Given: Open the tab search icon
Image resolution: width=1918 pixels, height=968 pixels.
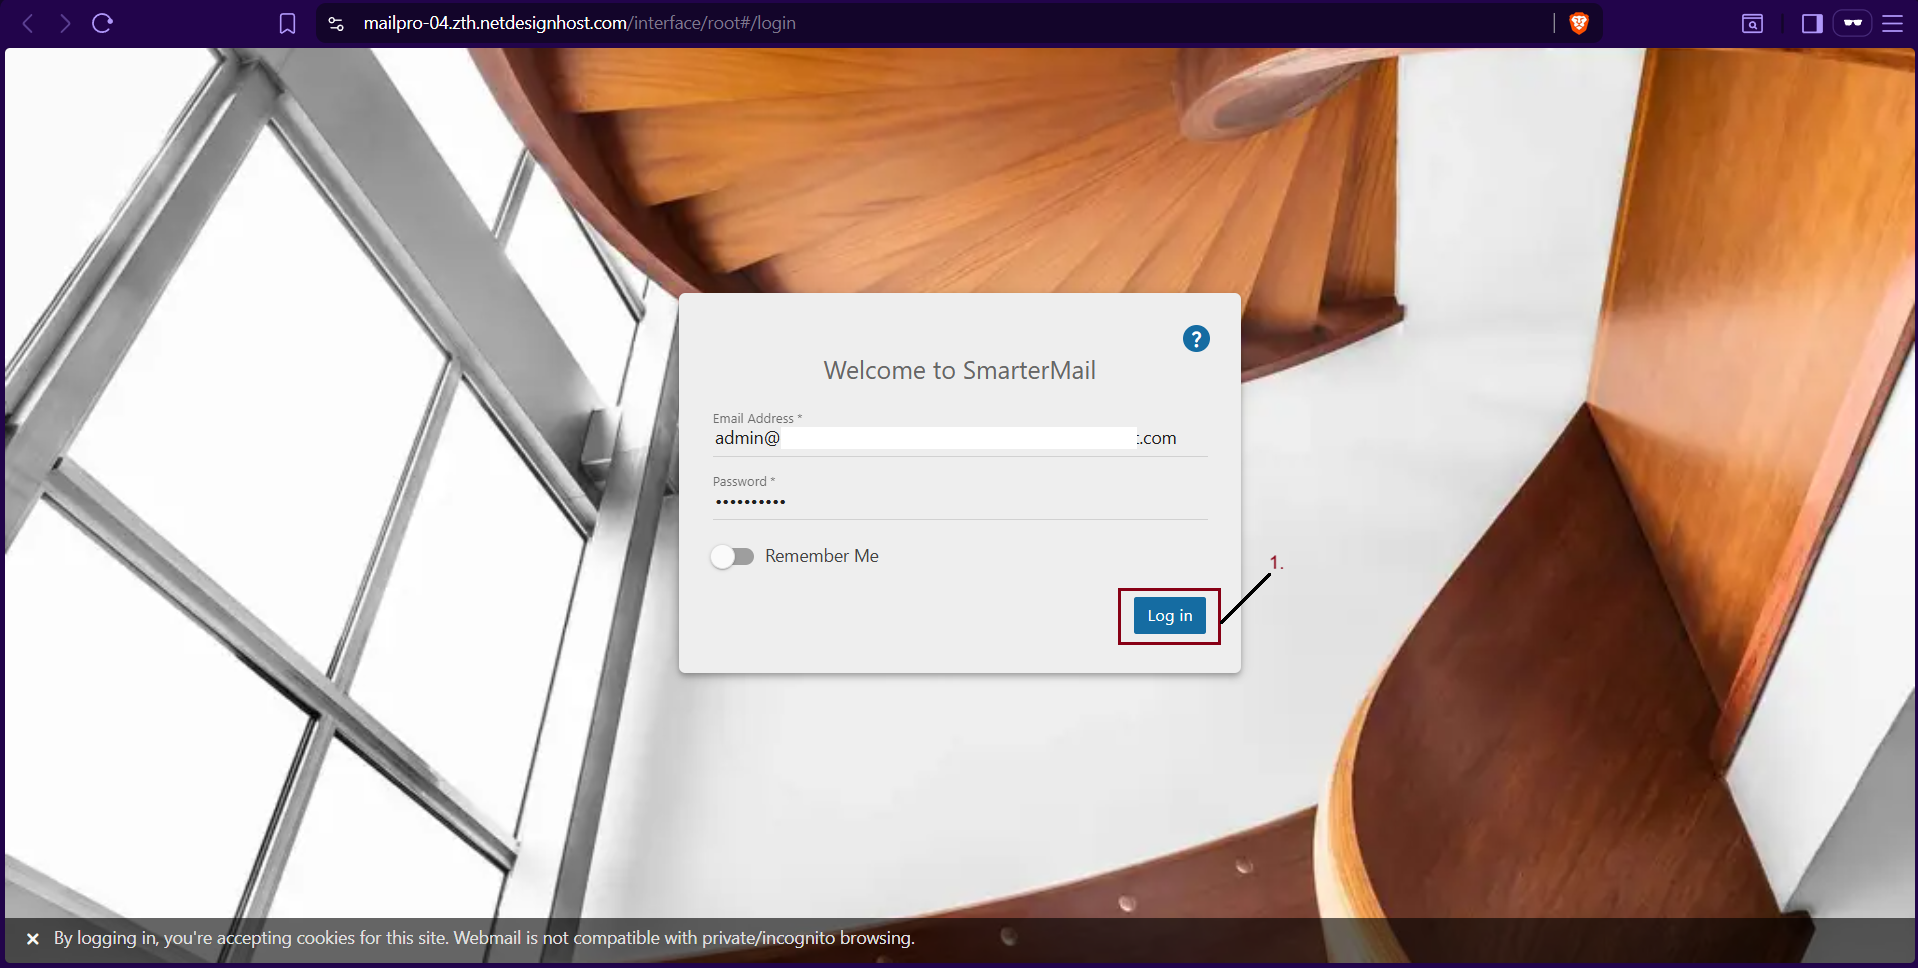Looking at the screenshot, I should coord(1752,23).
